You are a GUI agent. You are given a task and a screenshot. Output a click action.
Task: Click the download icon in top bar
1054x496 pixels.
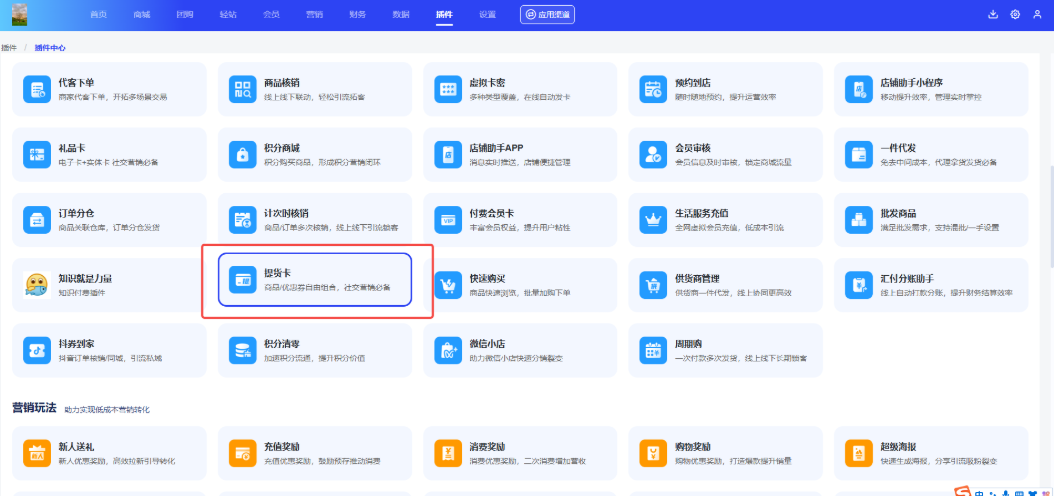coord(993,14)
